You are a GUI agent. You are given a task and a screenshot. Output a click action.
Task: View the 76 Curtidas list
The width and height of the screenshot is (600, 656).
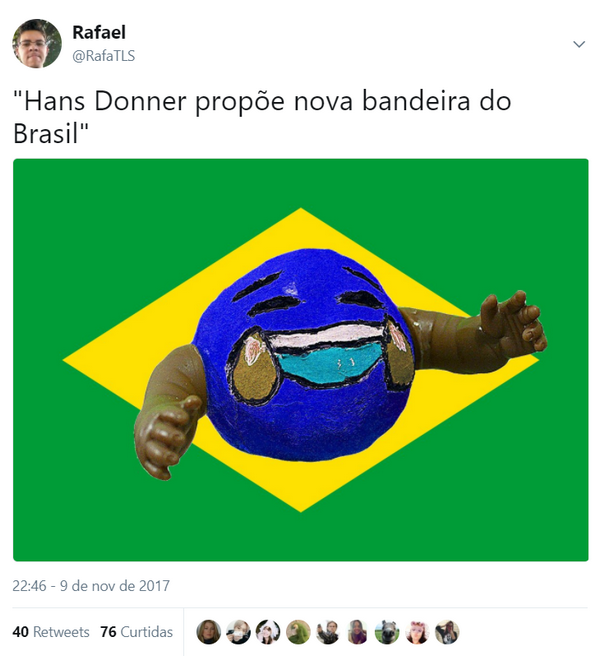pyautogui.click(x=136, y=632)
